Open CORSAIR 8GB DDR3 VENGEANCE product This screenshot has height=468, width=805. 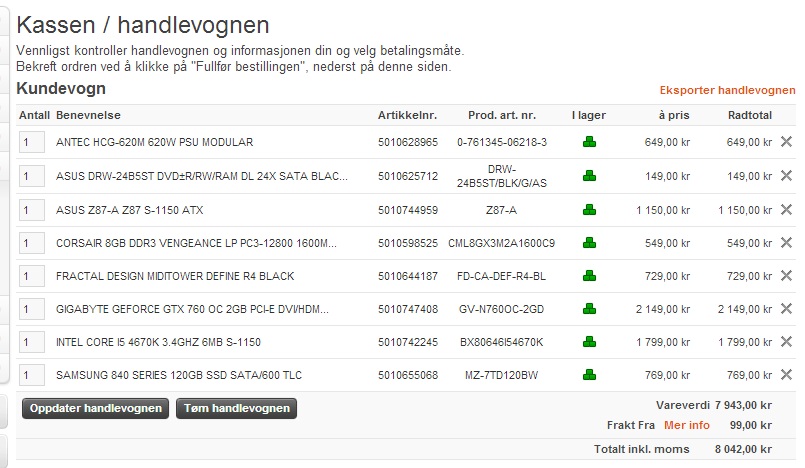pos(197,243)
